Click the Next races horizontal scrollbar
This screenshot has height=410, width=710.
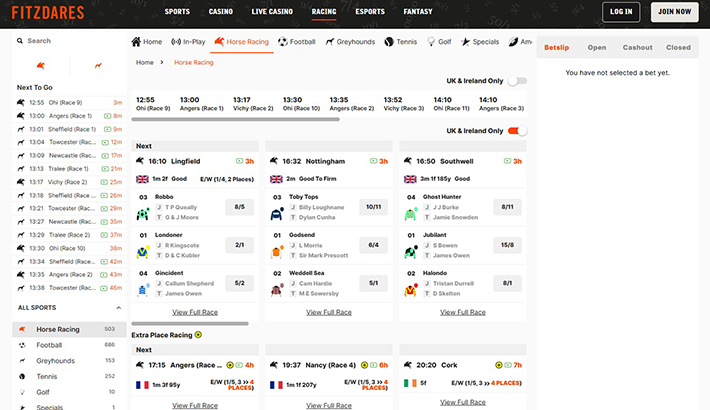click(190, 323)
